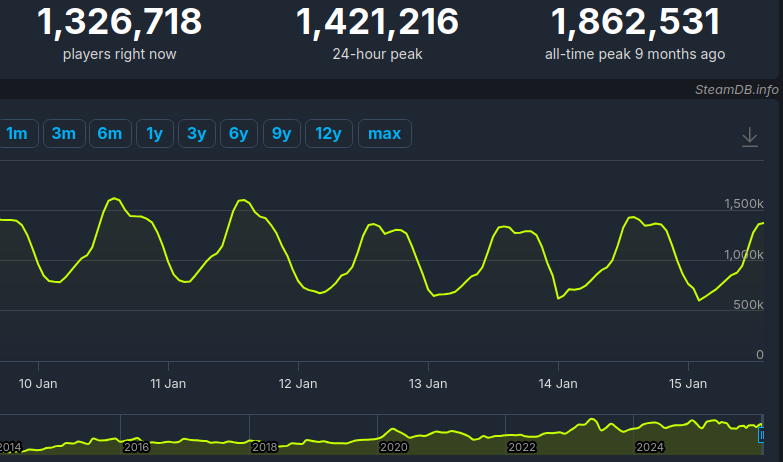Click the '24-hour peak' caption
Image resolution: width=783 pixels, height=462 pixels.
click(x=378, y=54)
